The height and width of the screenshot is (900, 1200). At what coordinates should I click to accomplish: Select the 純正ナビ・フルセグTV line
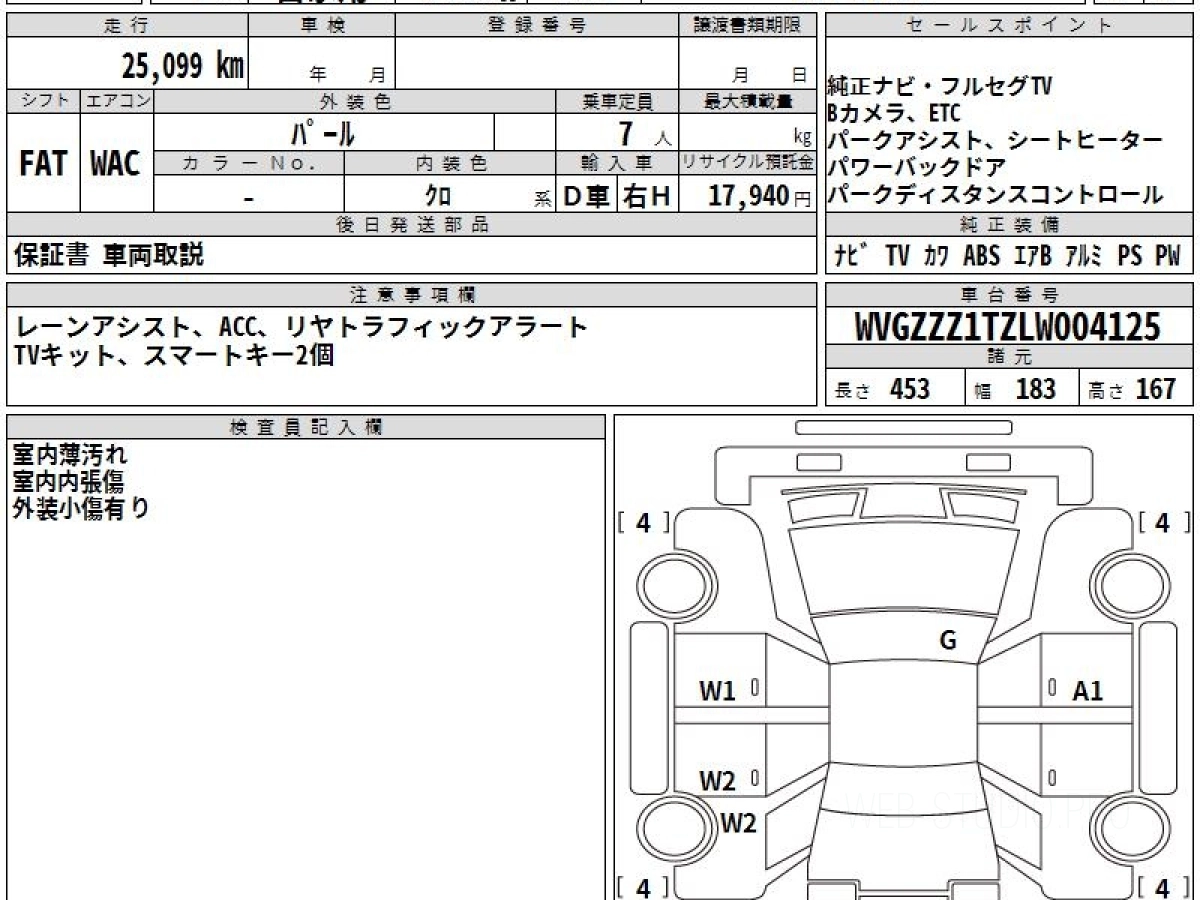pyautogui.click(x=940, y=87)
